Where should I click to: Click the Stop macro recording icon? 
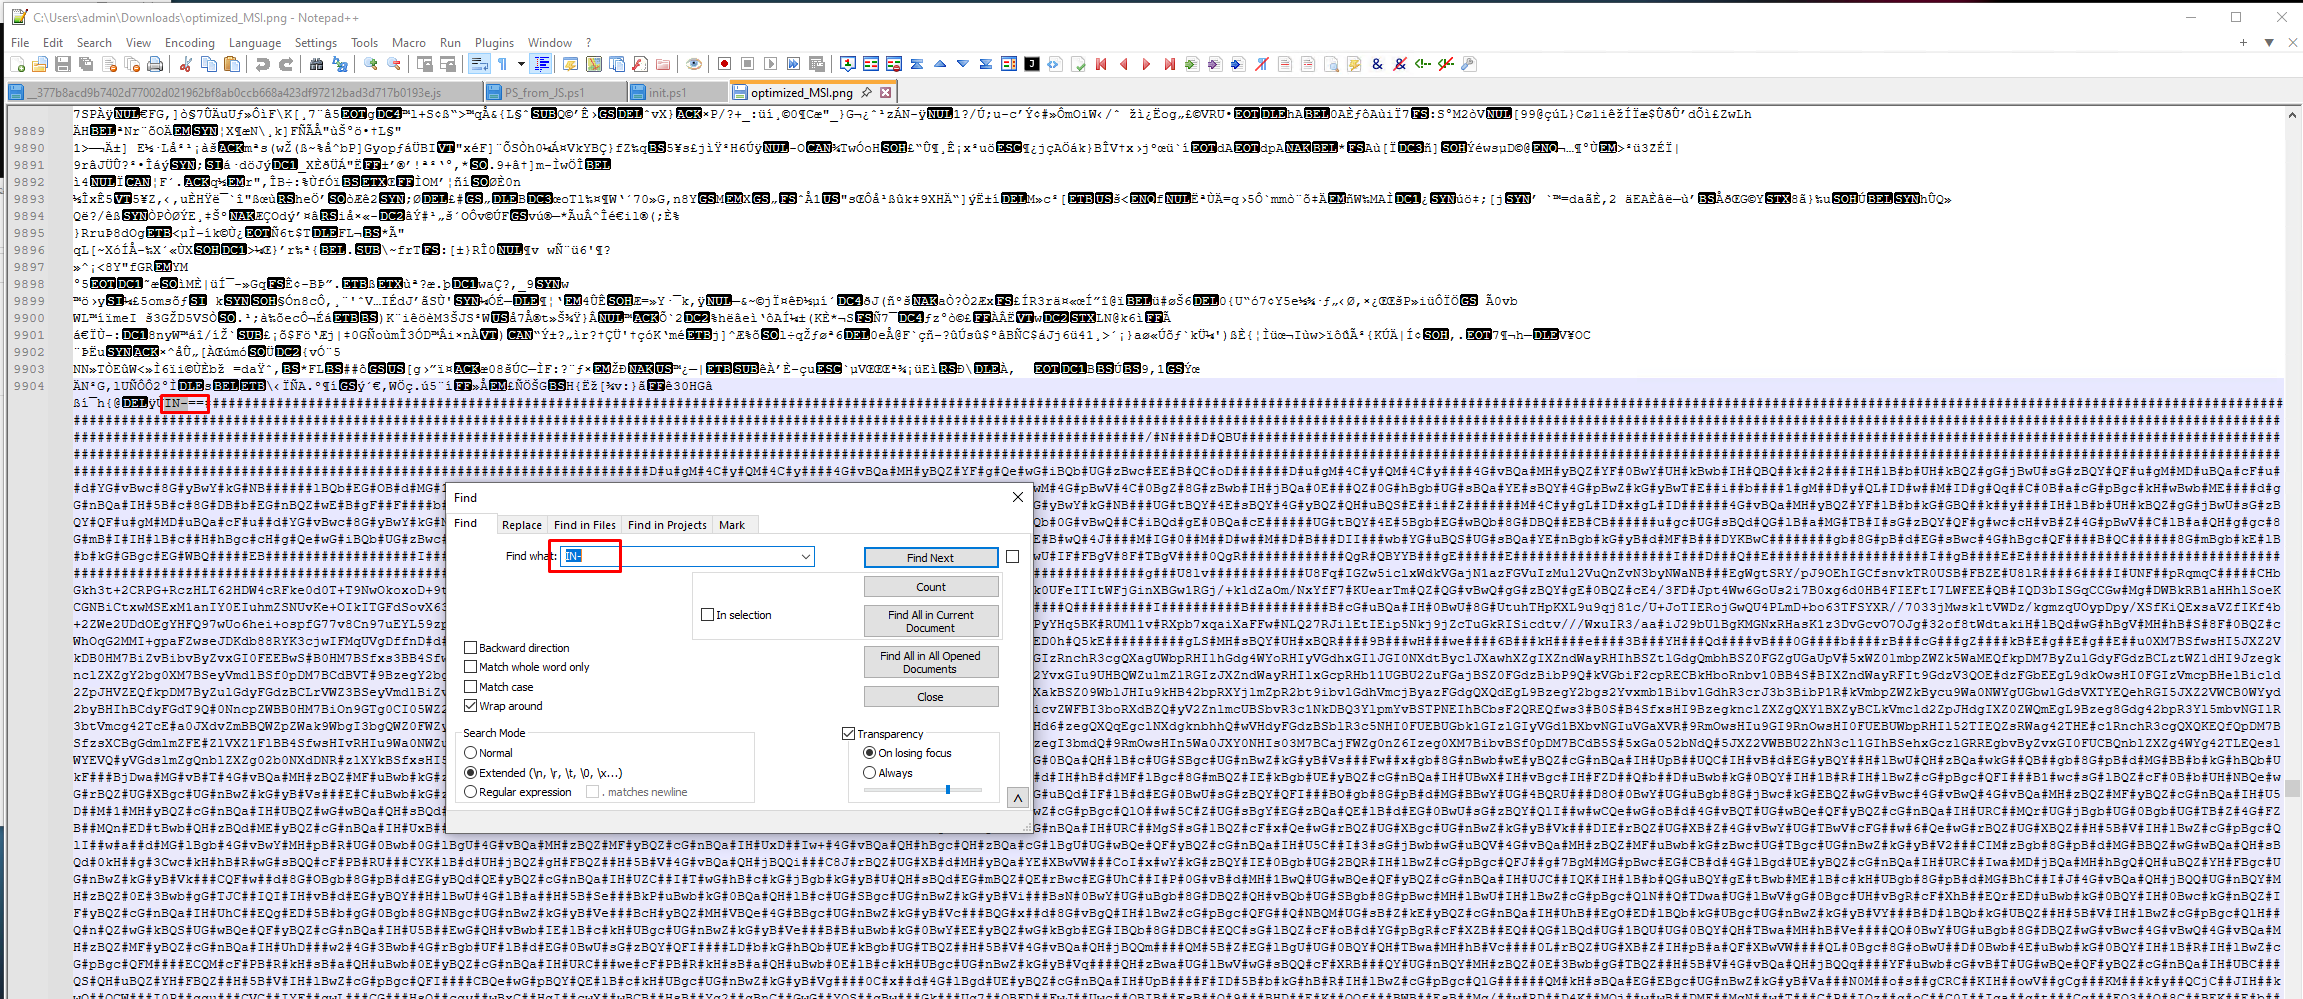point(748,64)
